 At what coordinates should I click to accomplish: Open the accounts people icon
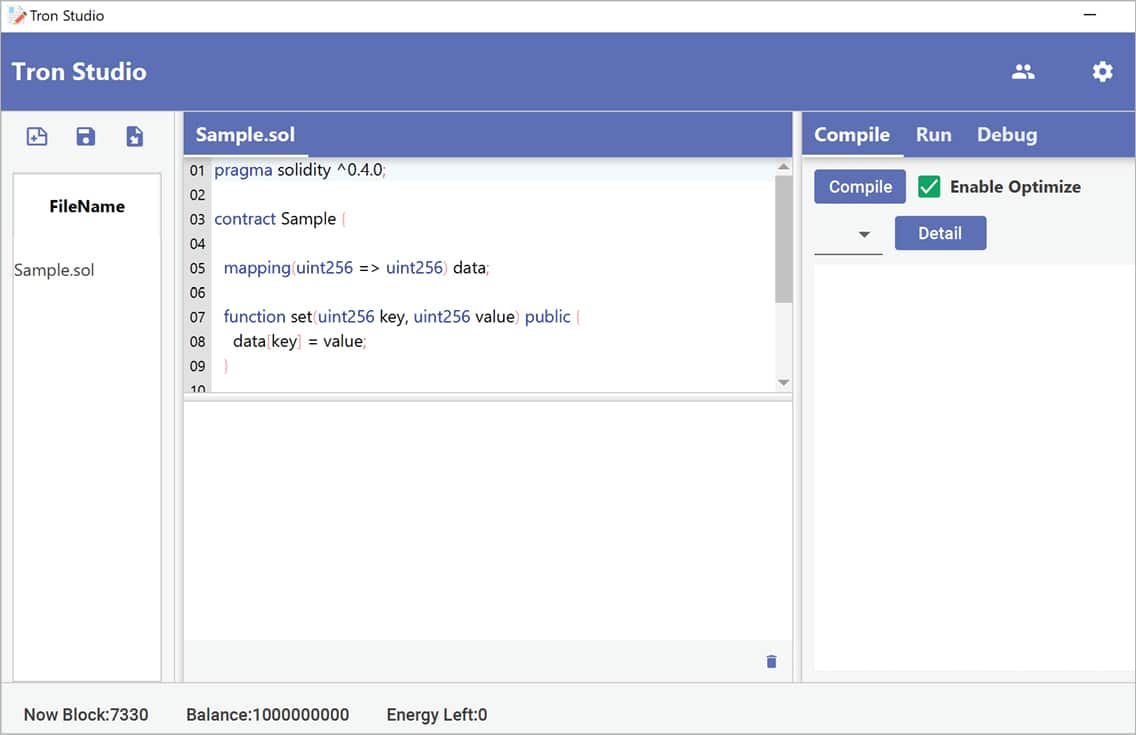(x=1023, y=72)
